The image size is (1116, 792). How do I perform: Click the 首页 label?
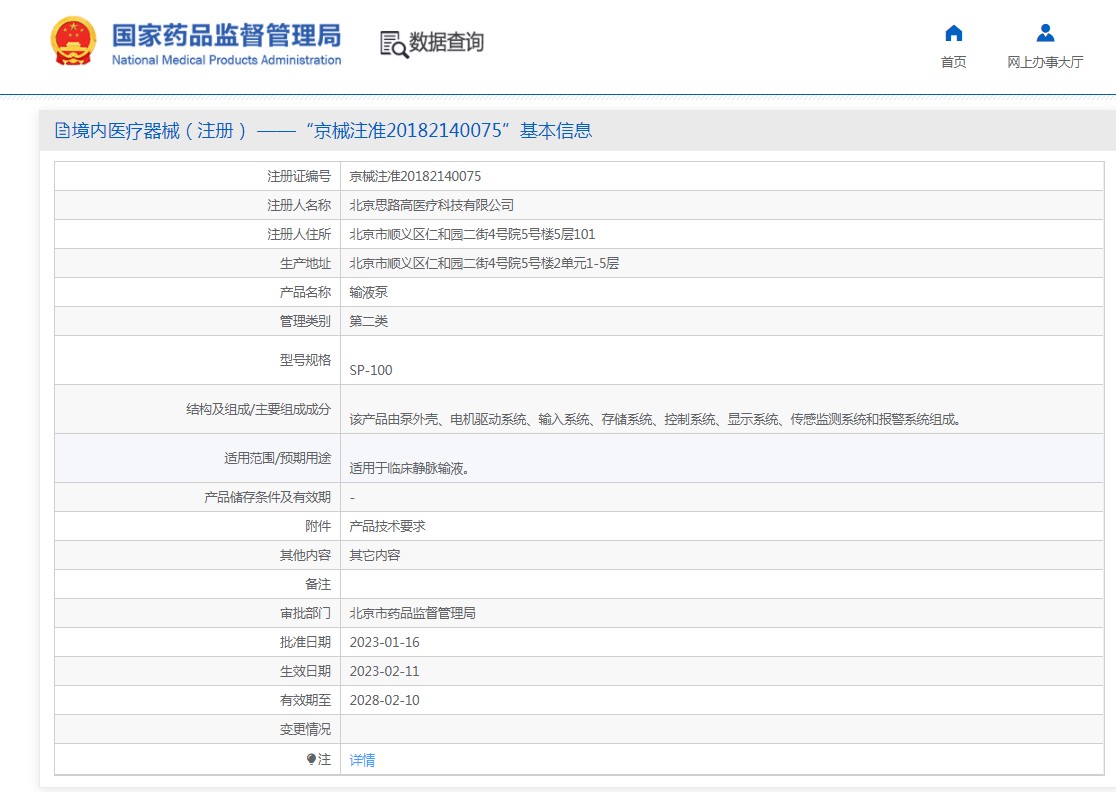pyautogui.click(x=954, y=62)
